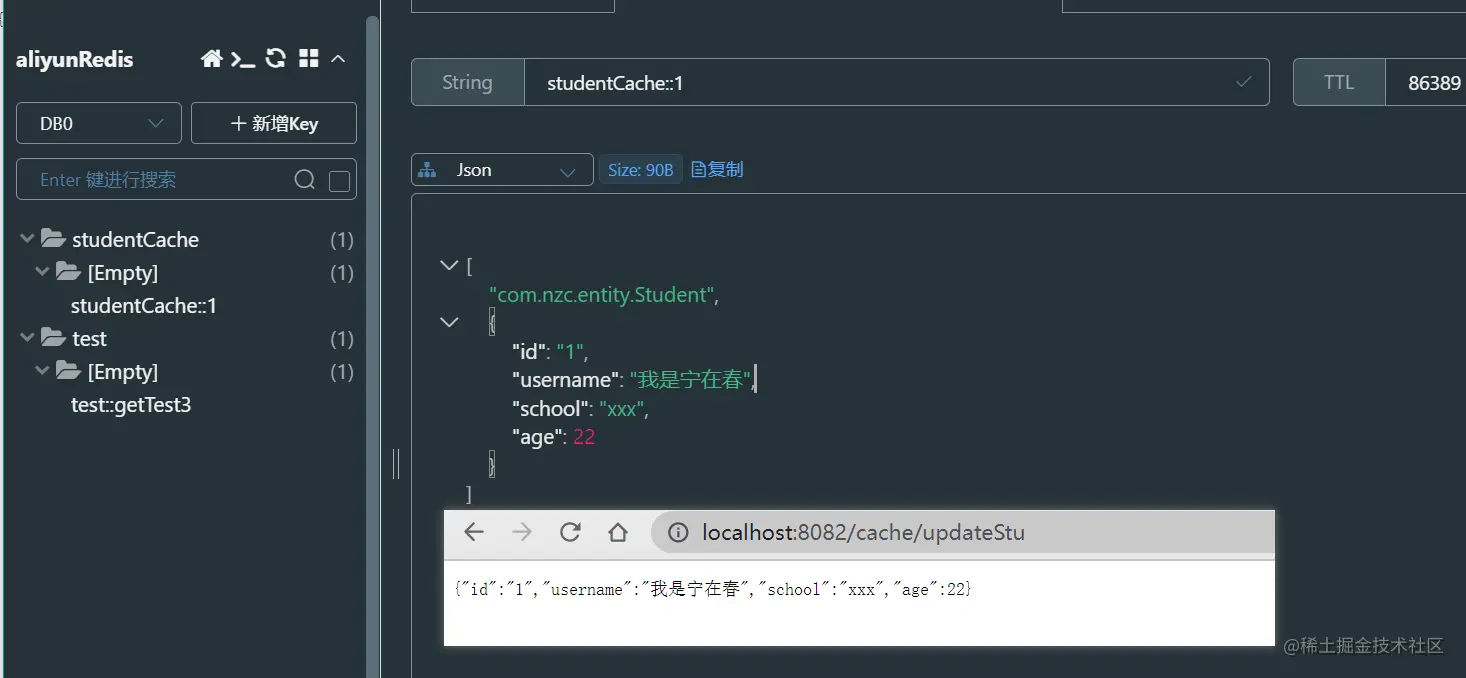Viewport: 1466px width, 678px height.
Task: Toggle the exact search checkbox
Action: [x=340, y=181]
